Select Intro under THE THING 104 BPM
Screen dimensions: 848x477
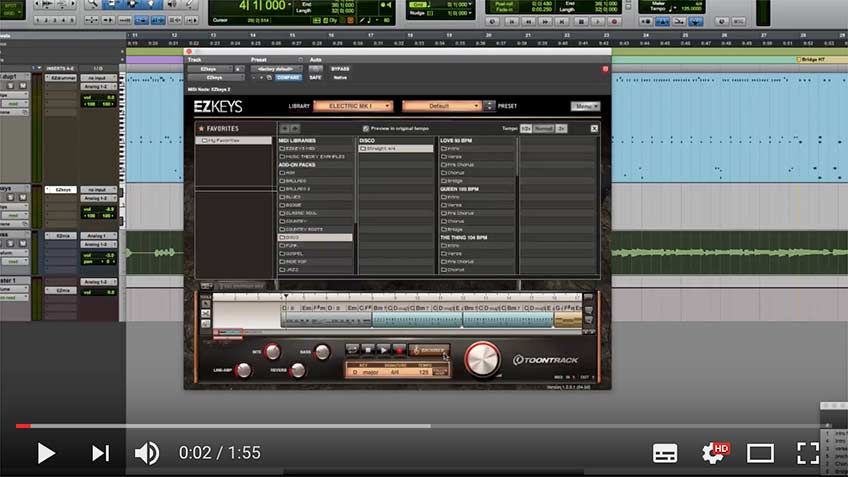pyautogui.click(x=476, y=246)
